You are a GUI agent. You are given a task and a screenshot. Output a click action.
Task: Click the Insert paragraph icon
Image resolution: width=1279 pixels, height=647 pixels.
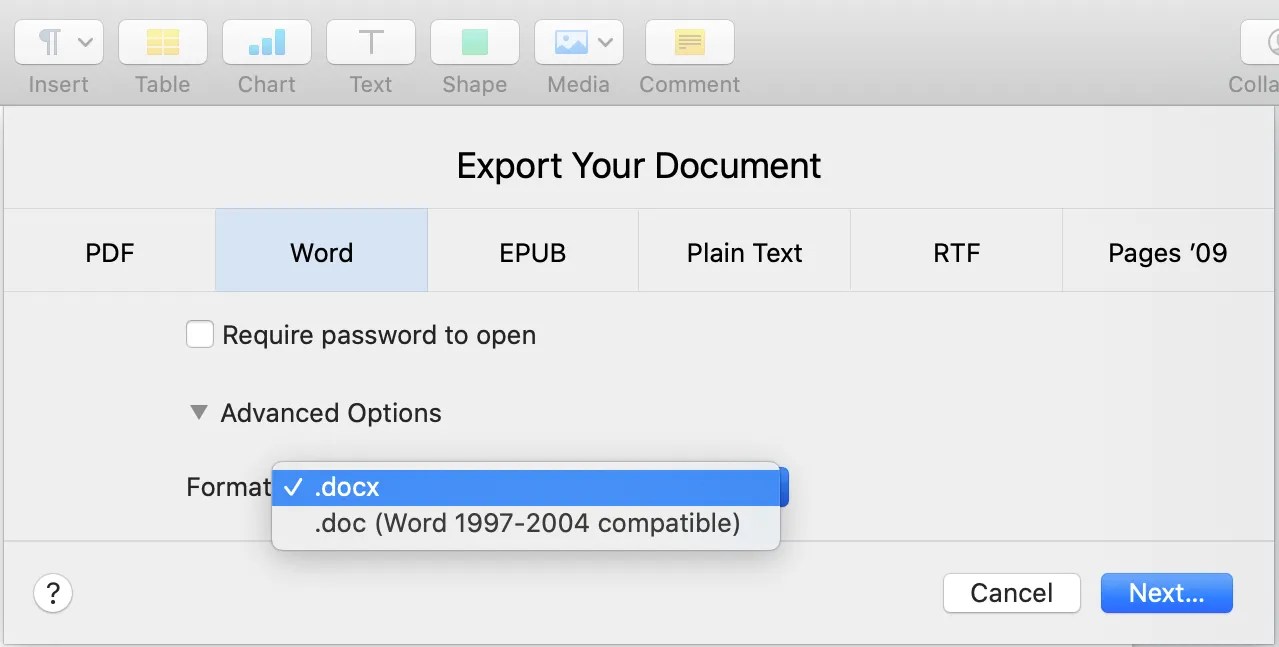click(48, 41)
